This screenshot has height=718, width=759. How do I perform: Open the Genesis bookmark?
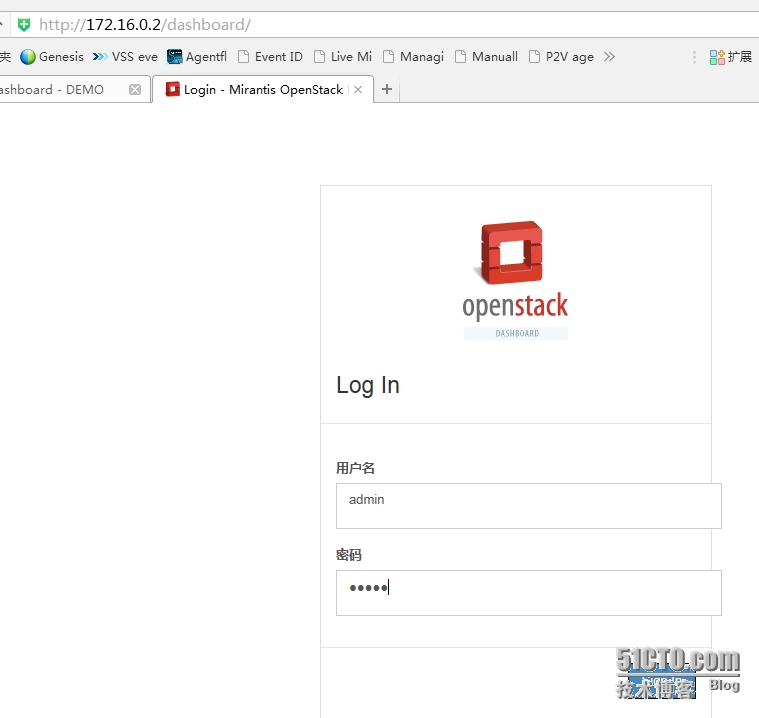coord(52,57)
